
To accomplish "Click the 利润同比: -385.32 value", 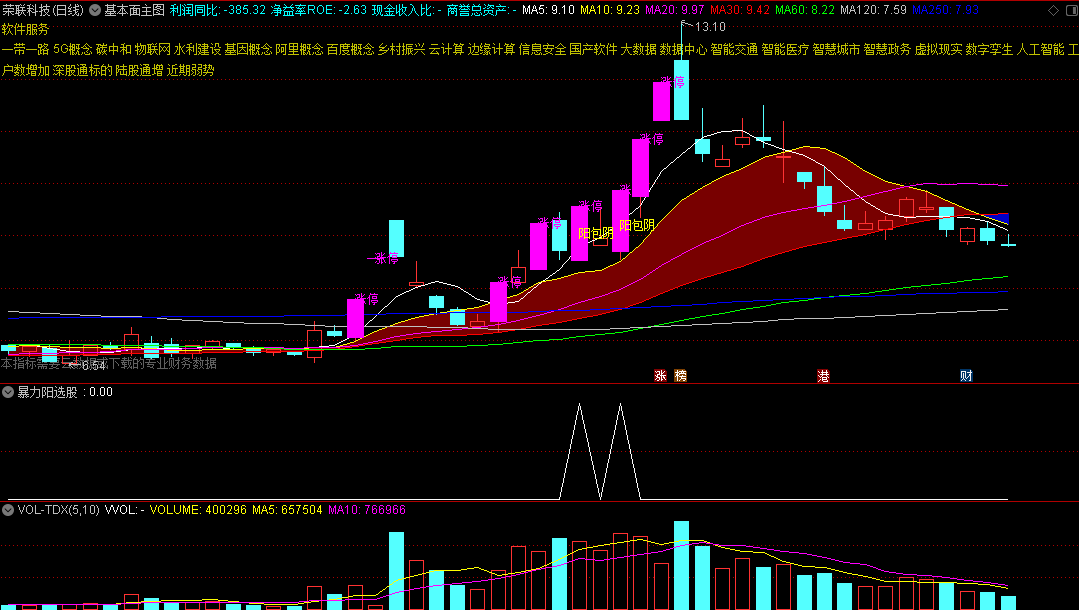I will 217,10.
